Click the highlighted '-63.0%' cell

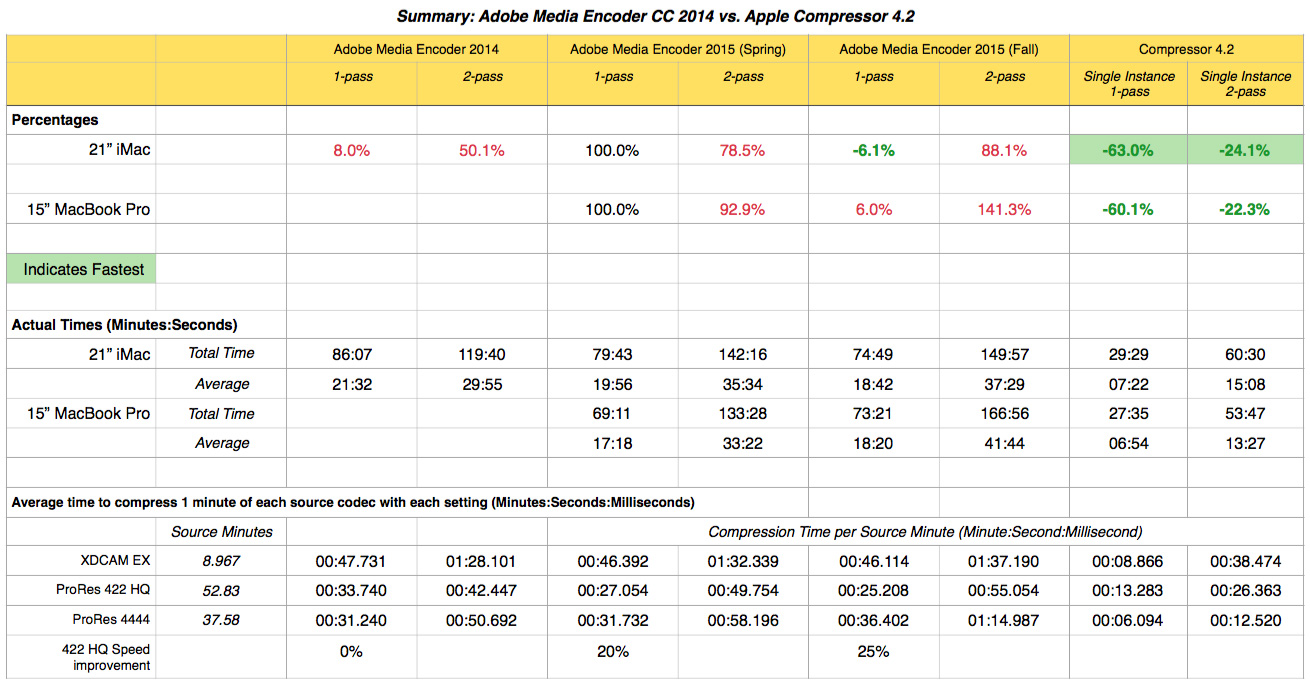click(x=1128, y=151)
